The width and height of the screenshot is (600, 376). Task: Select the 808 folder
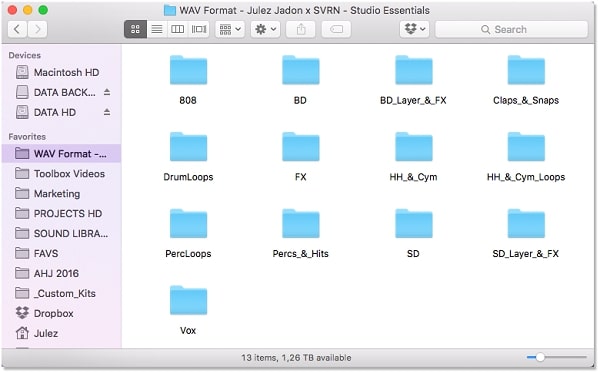click(x=188, y=80)
